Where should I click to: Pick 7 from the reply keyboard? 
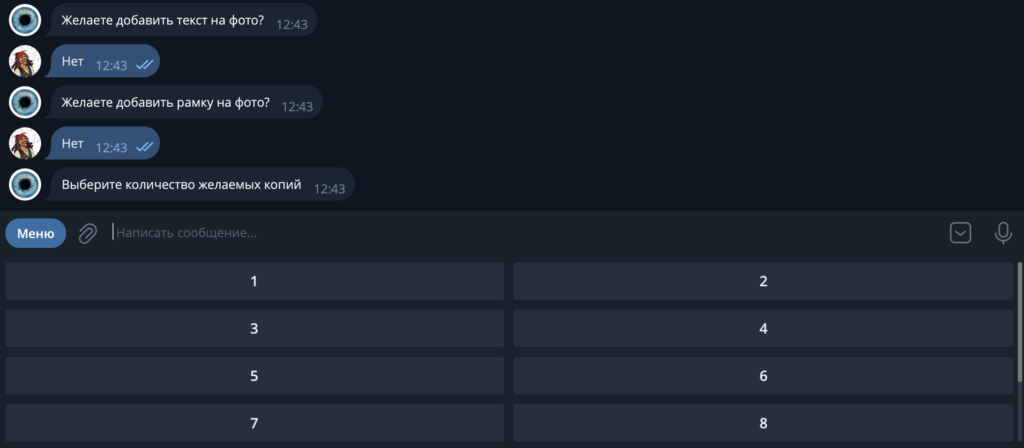[254, 423]
